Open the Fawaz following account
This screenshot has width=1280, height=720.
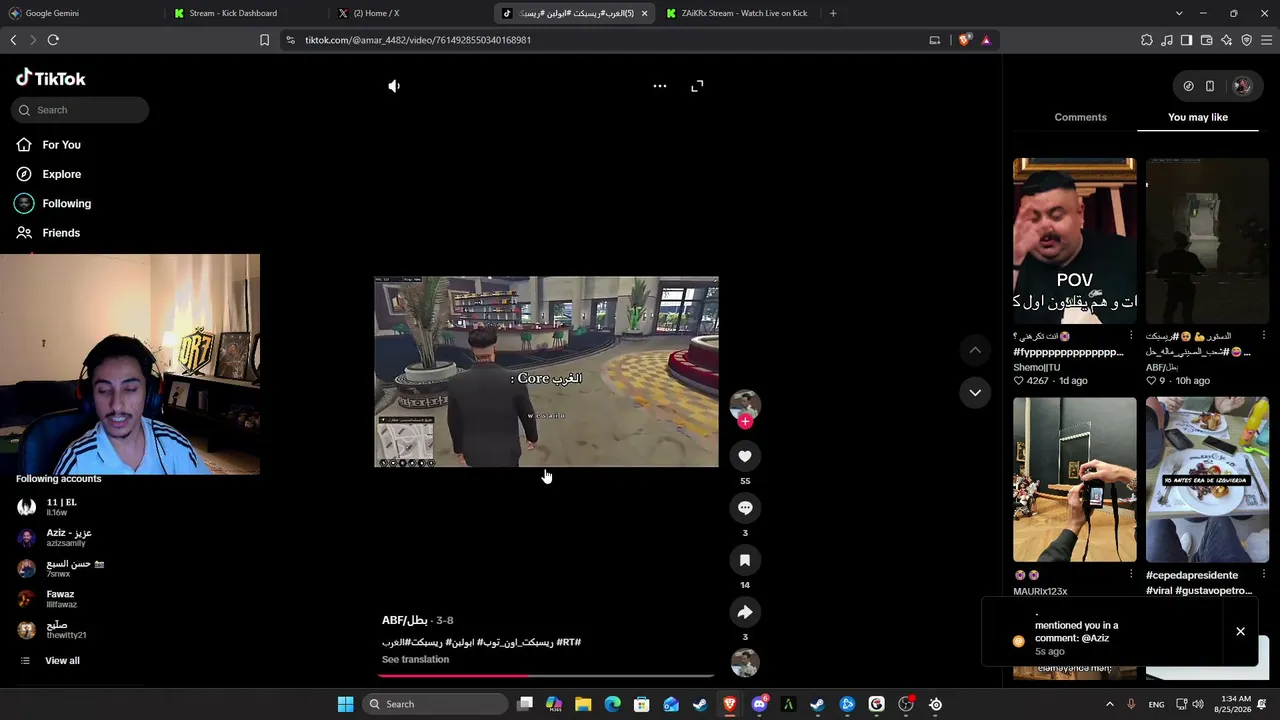pyautogui.click(x=60, y=598)
